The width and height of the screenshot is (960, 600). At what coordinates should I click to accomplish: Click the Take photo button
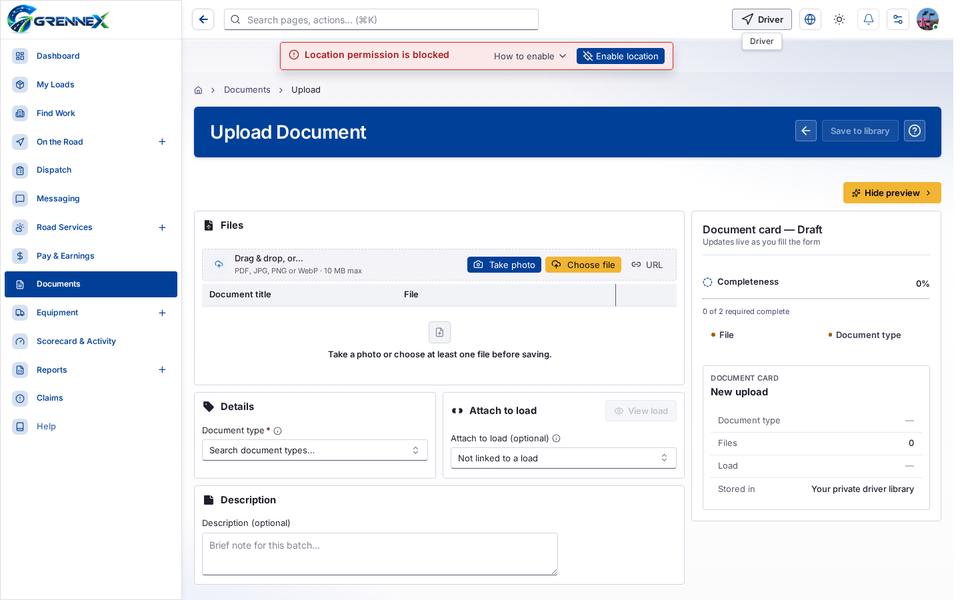click(504, 265)
